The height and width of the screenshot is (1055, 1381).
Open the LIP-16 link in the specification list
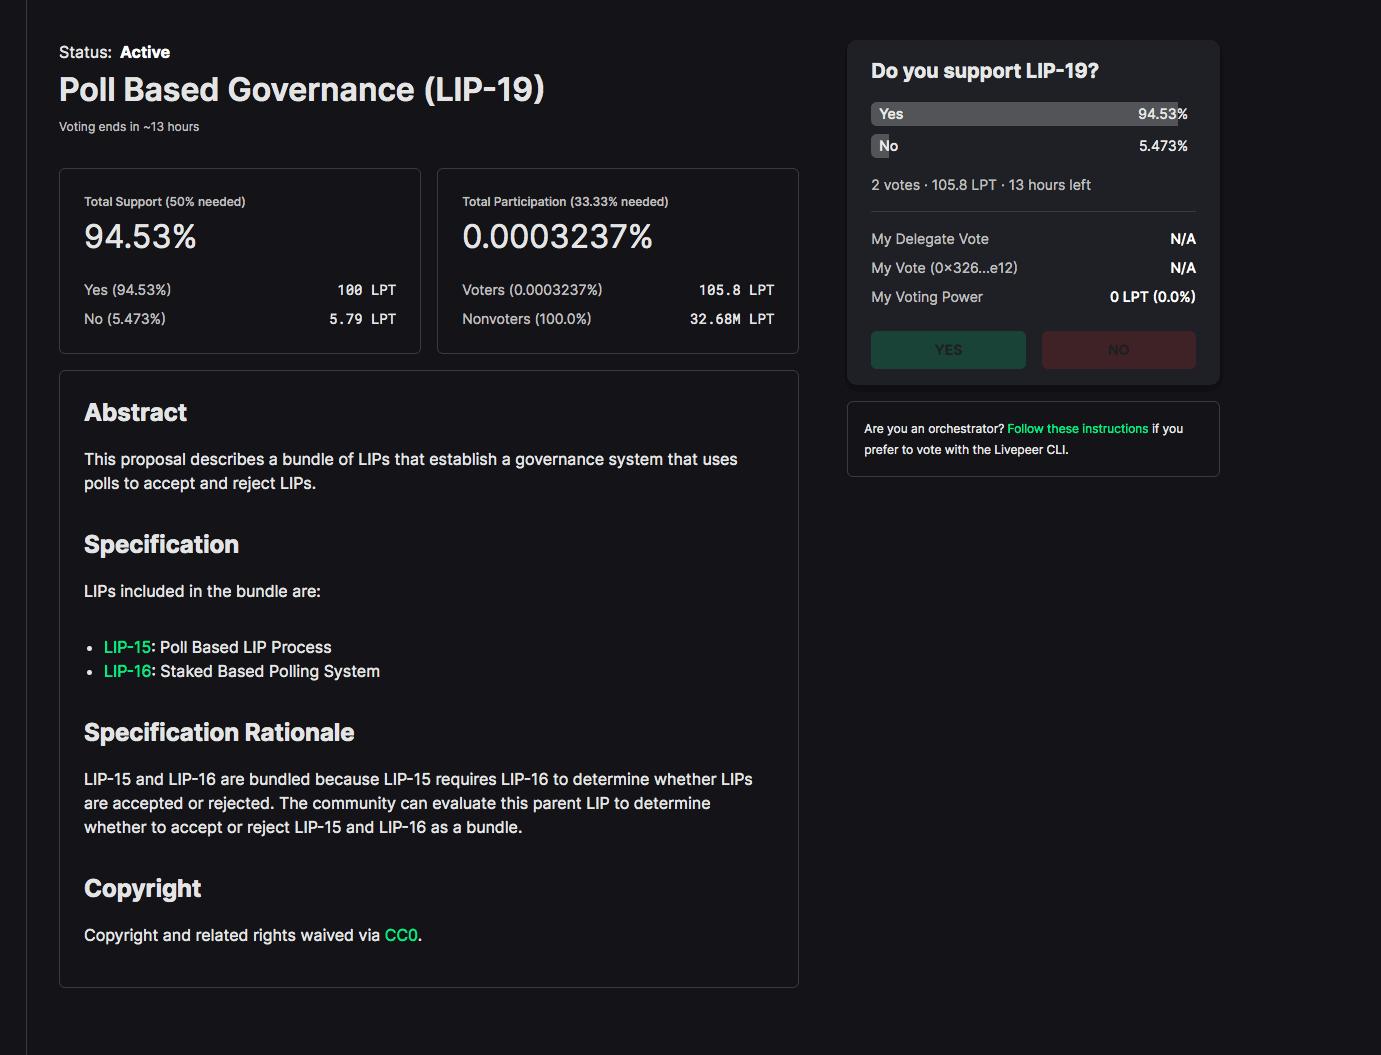(x=127, y=671)
